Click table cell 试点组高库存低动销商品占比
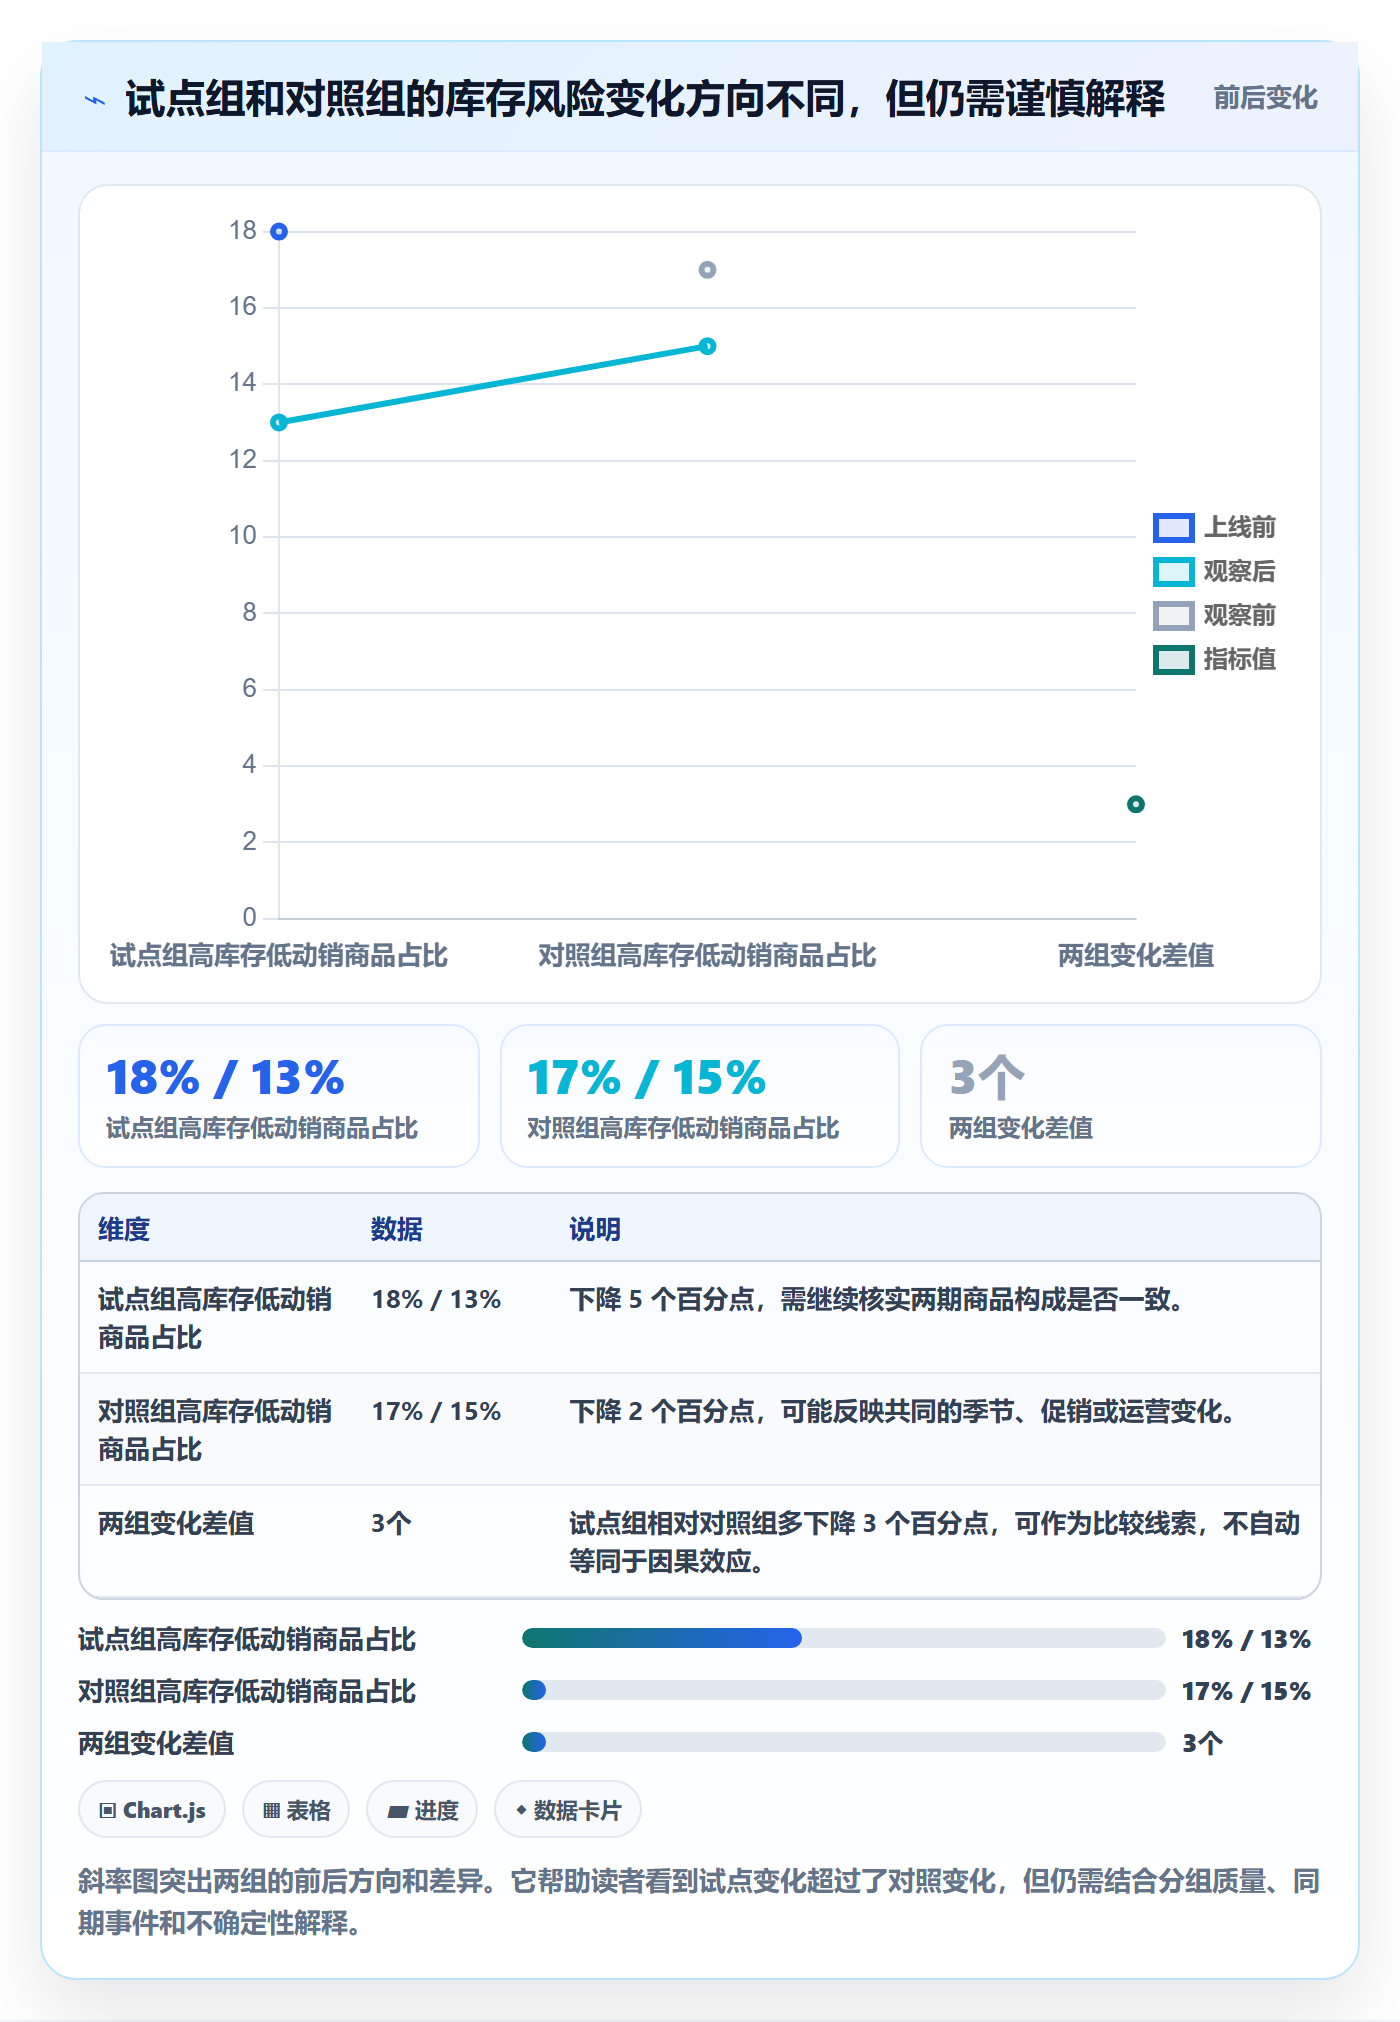 click(x=215, y=1318)
